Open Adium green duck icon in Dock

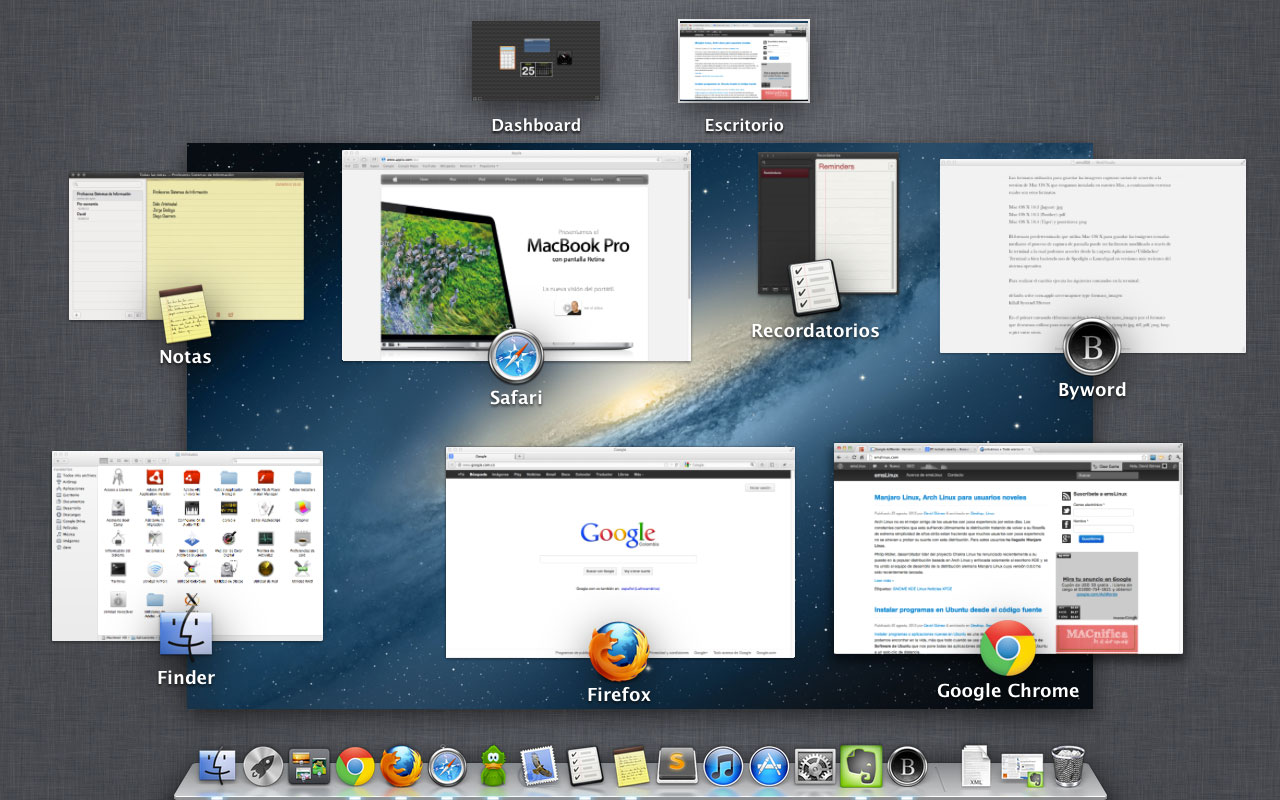(x=493, y=767)
